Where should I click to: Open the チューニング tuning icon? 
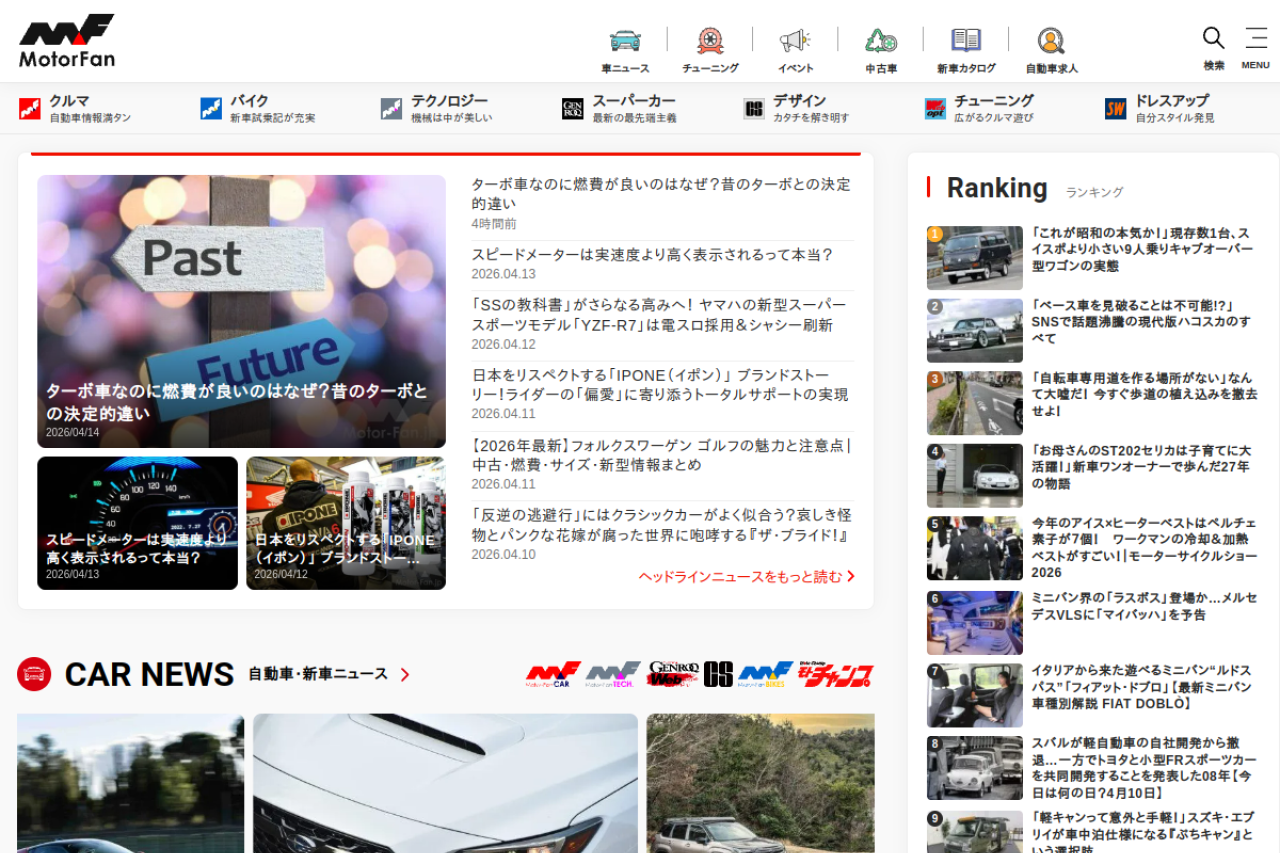tap(710, 42)
